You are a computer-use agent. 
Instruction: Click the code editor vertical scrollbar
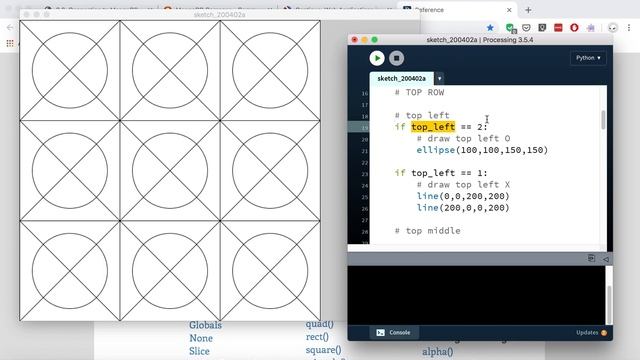tap(603, 120)
